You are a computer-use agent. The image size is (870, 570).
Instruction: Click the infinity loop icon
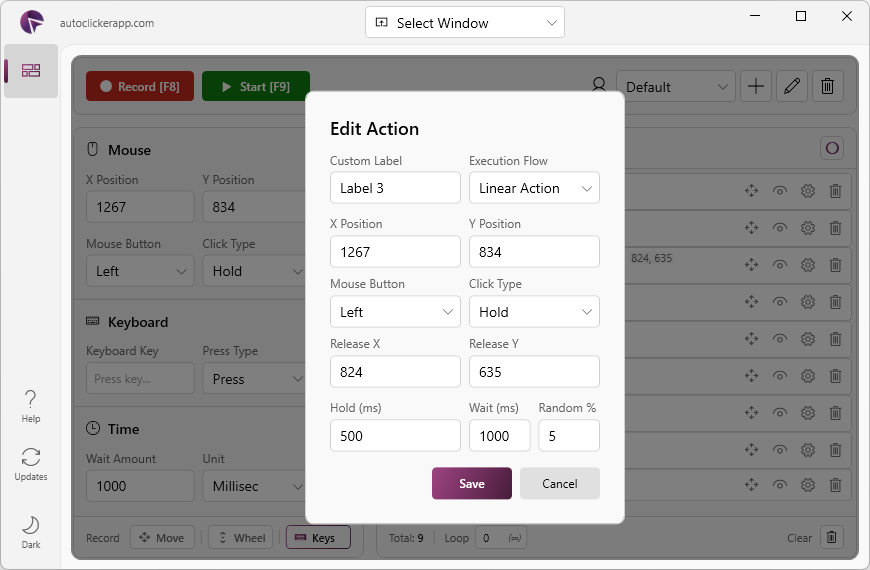click(x=514, y=538)
